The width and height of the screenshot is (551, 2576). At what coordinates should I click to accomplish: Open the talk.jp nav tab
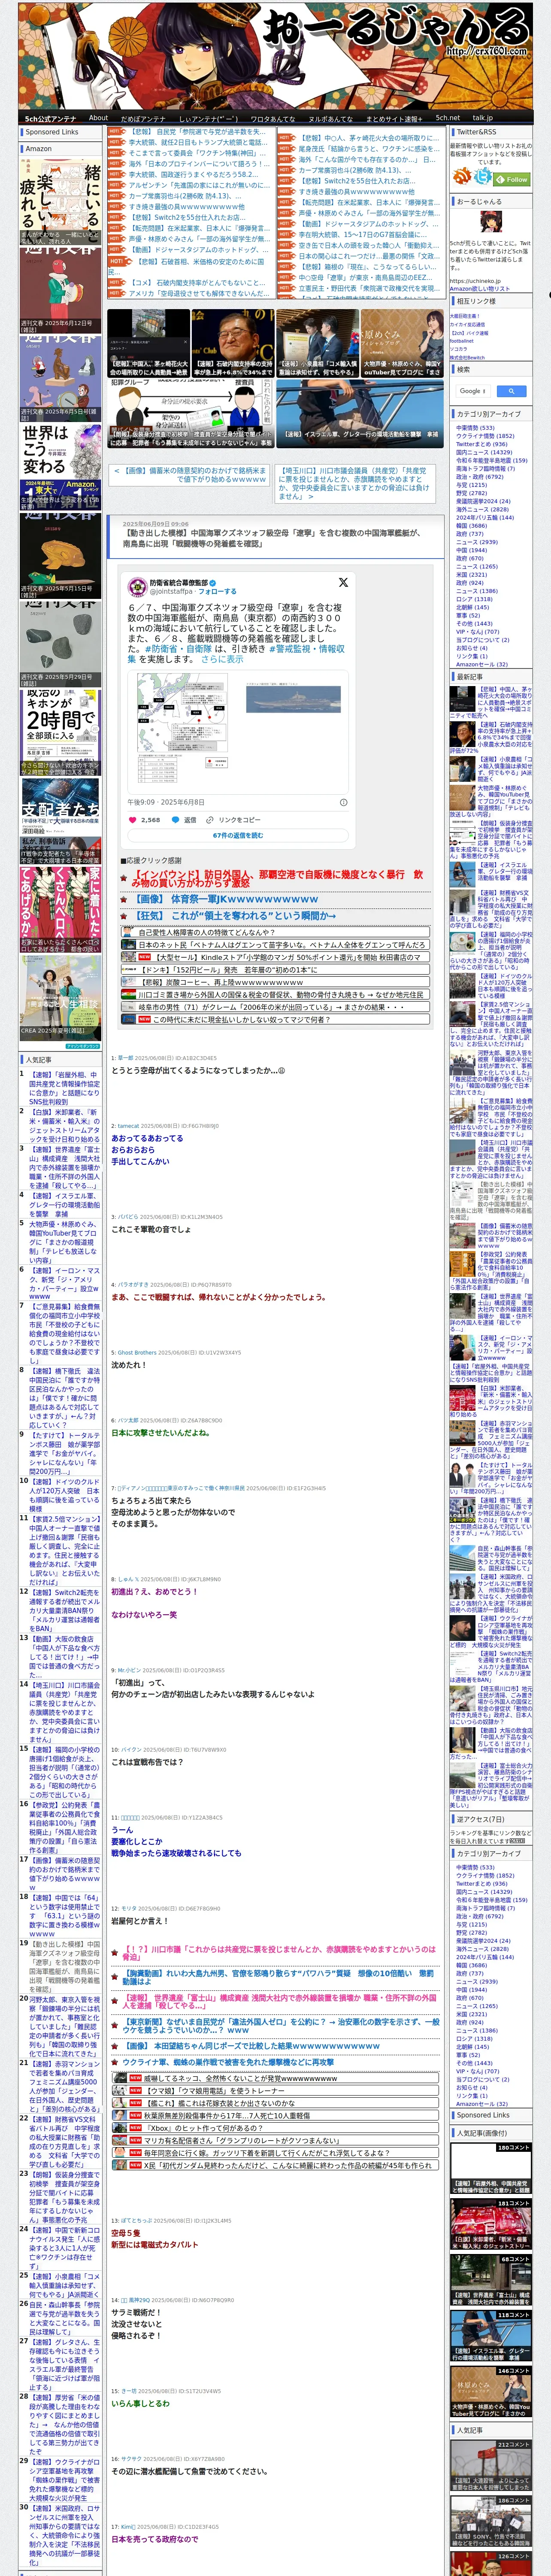coord(483,118)
